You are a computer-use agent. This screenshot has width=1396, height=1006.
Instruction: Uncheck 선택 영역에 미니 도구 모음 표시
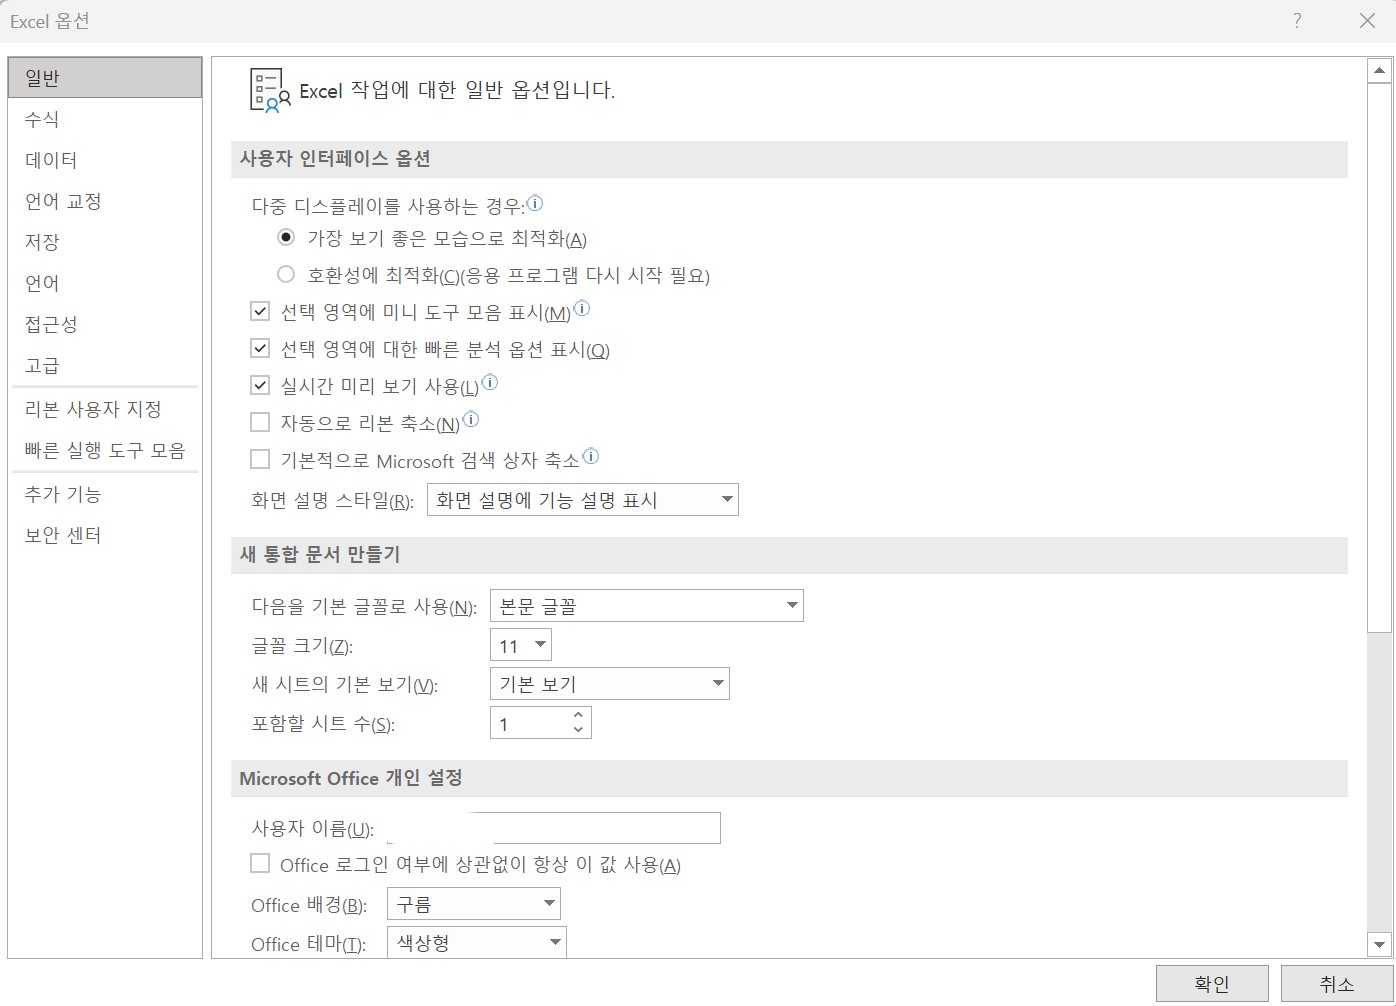pos(260,311)
